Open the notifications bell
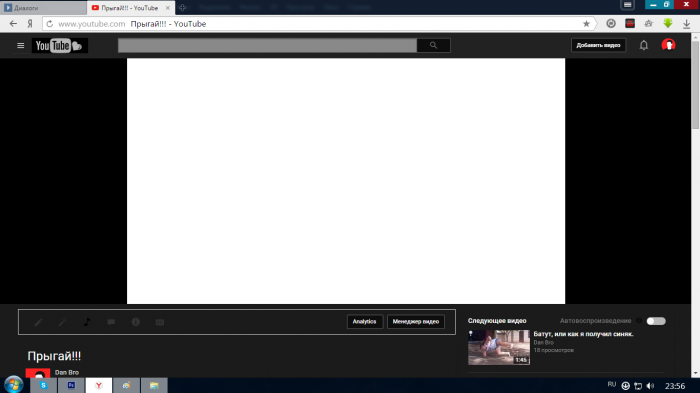The height and width of the screenshot is (393, 700). click(644, 45)
